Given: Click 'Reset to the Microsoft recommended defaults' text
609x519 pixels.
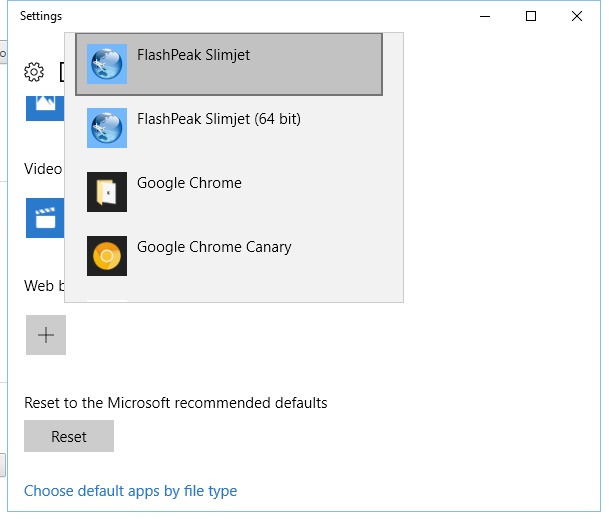Looking at the screenshot, I should pos(176,403).
